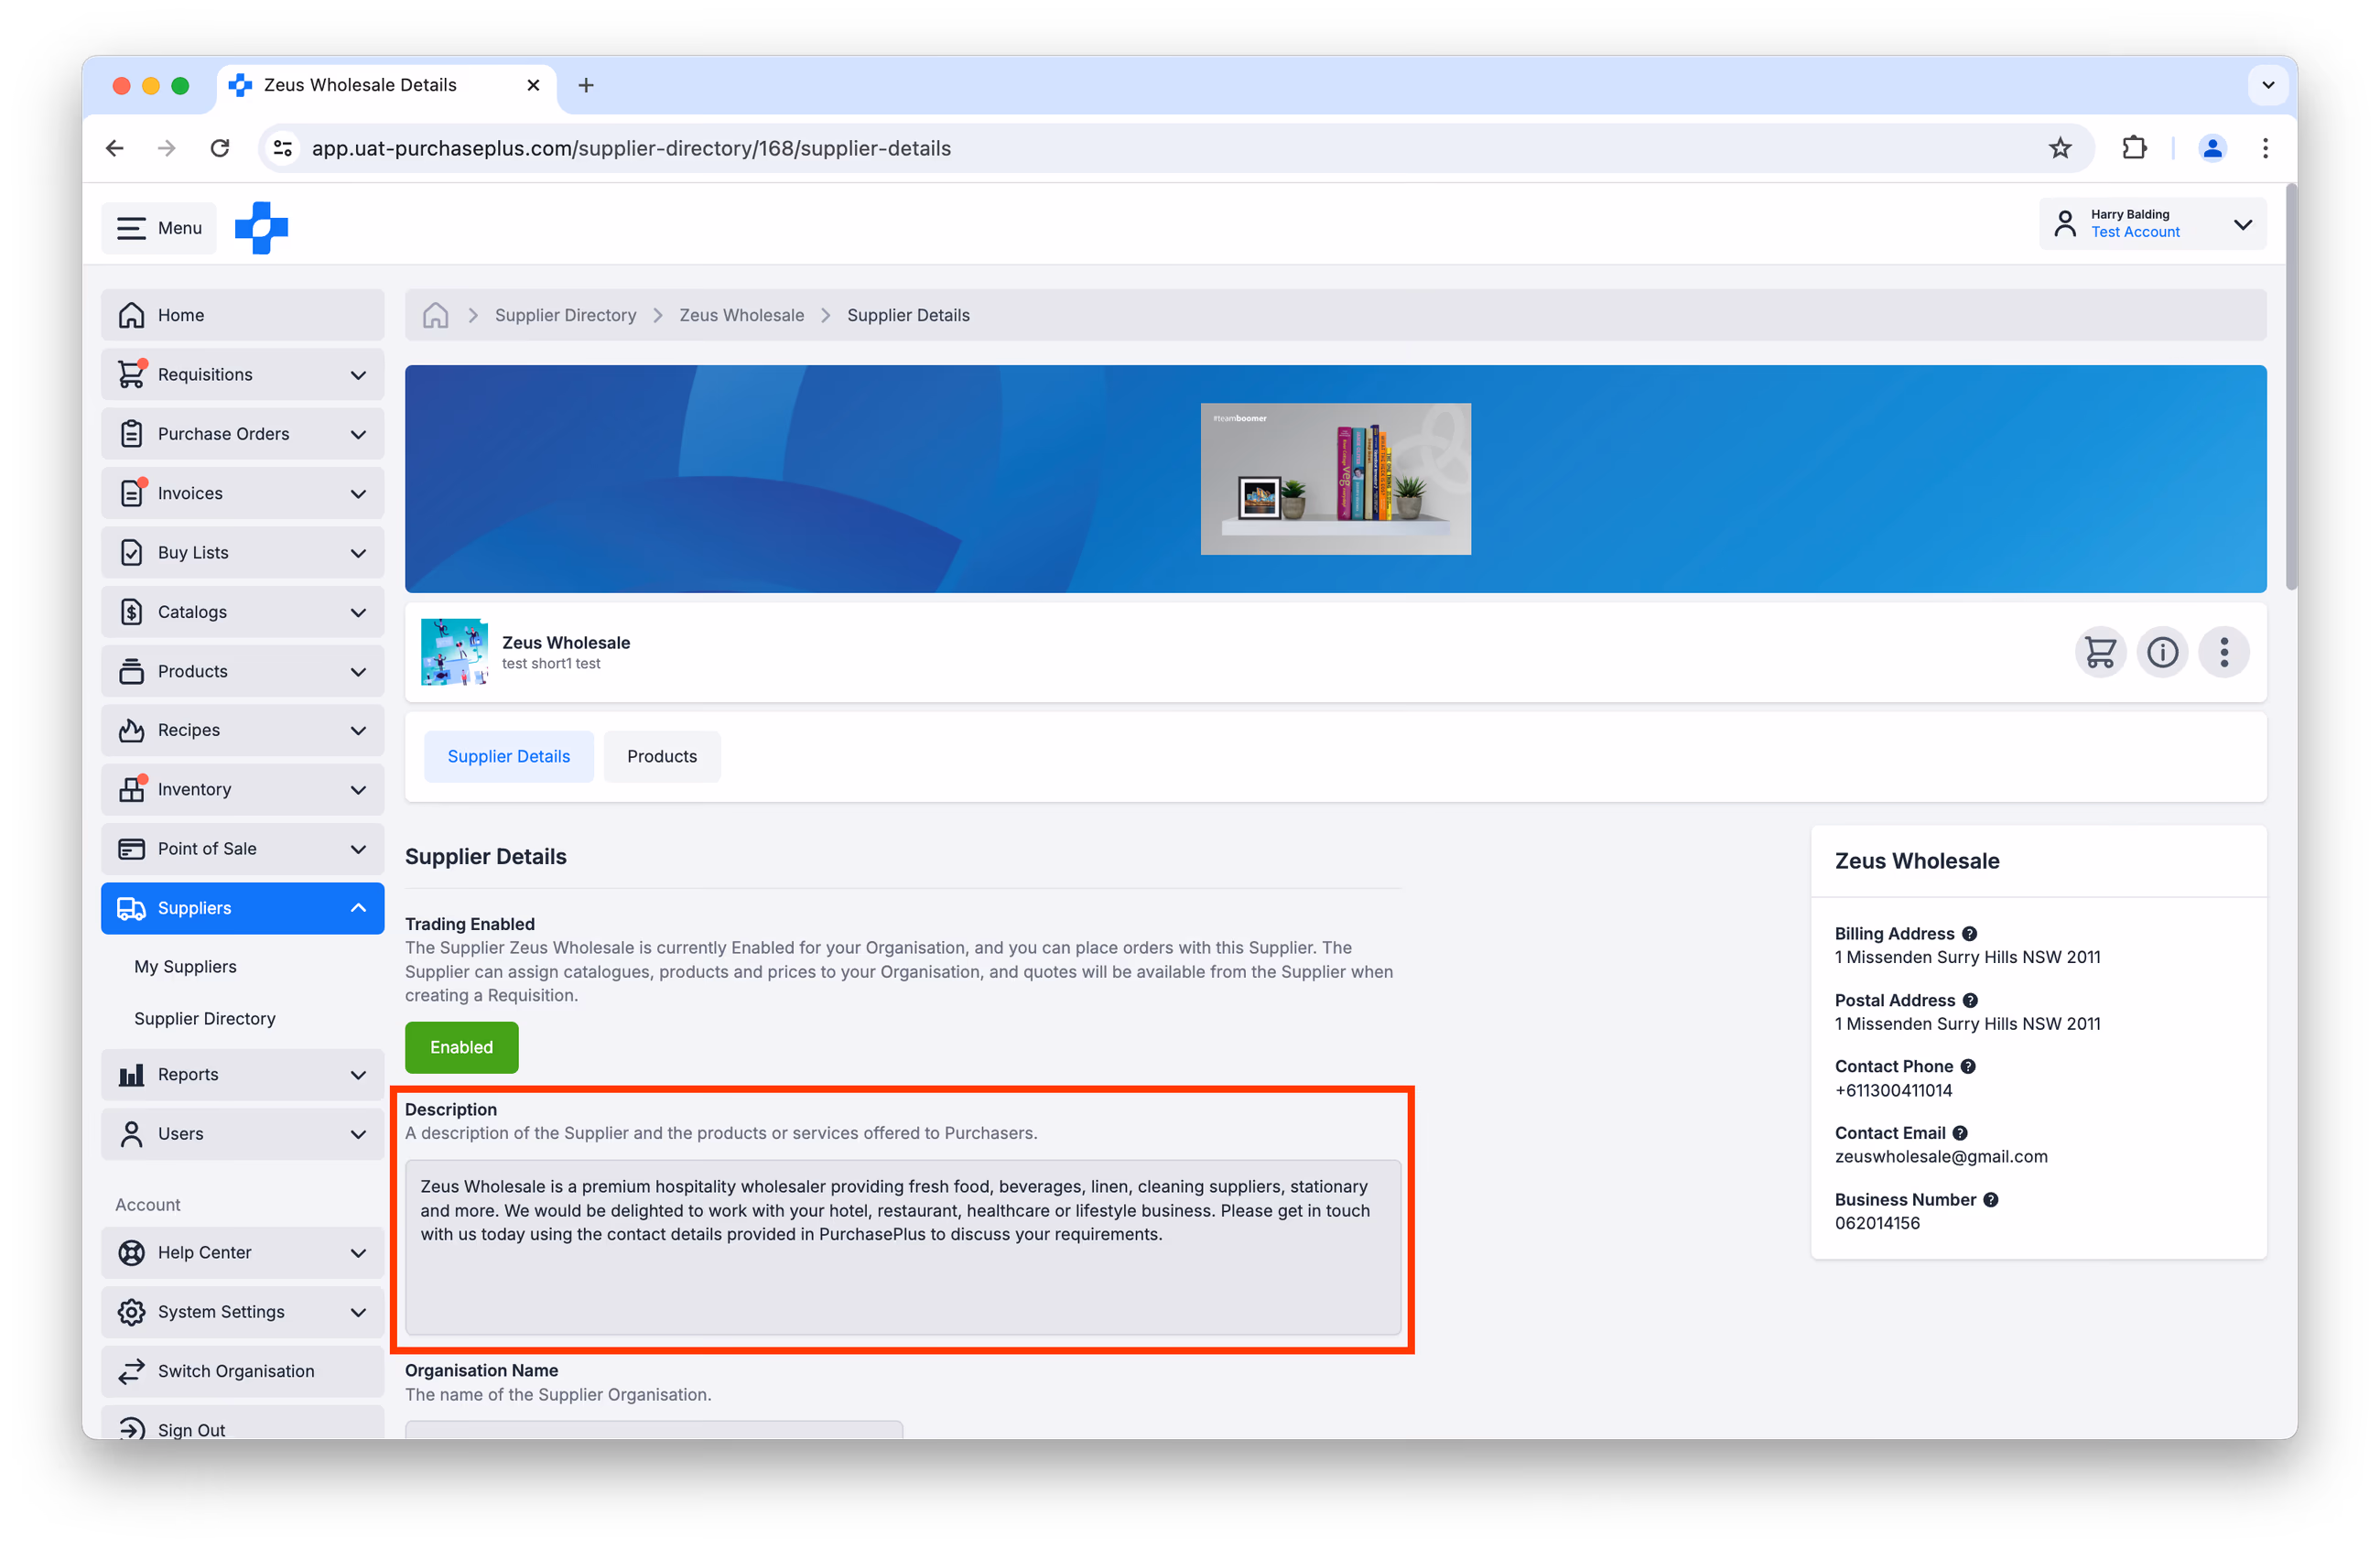Close the Zeus Wholesale Details tab
2380x1548 pixels.
pyautogui.click(x=533, y=85)
